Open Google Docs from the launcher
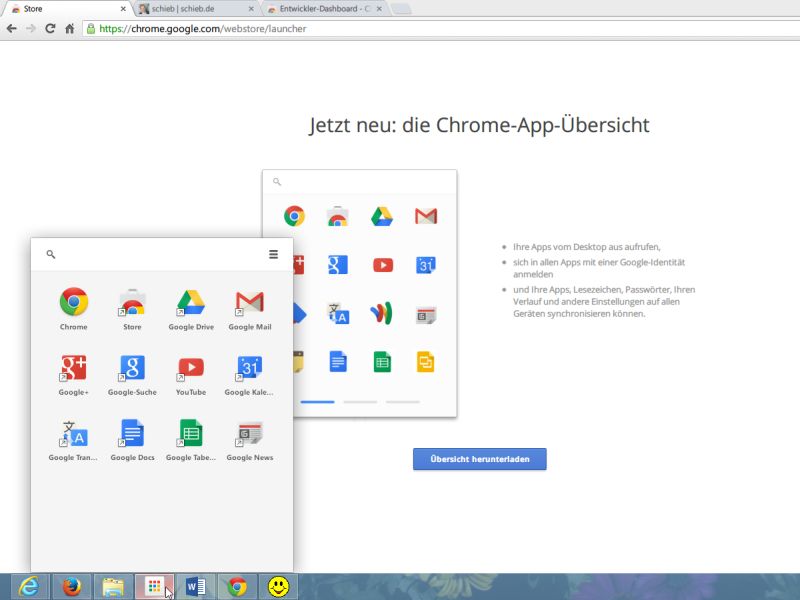The width and height of the screenshot is (800, 600). coord(132,439)
